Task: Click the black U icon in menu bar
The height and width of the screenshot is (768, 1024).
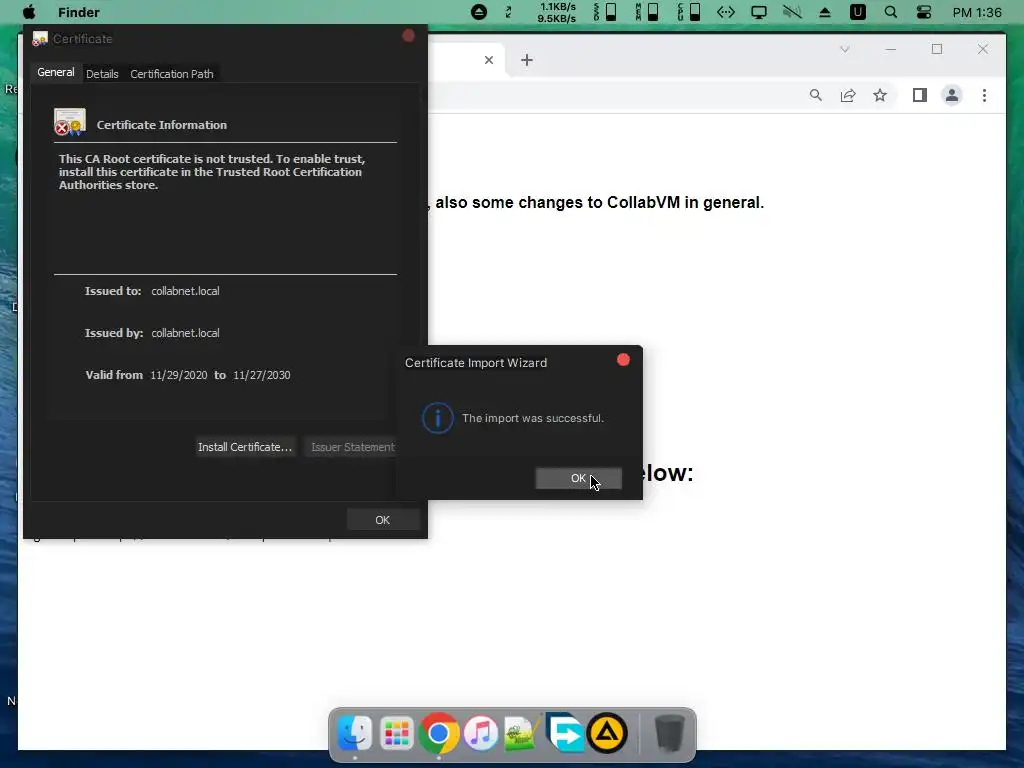Action: [x=857, y=12]
